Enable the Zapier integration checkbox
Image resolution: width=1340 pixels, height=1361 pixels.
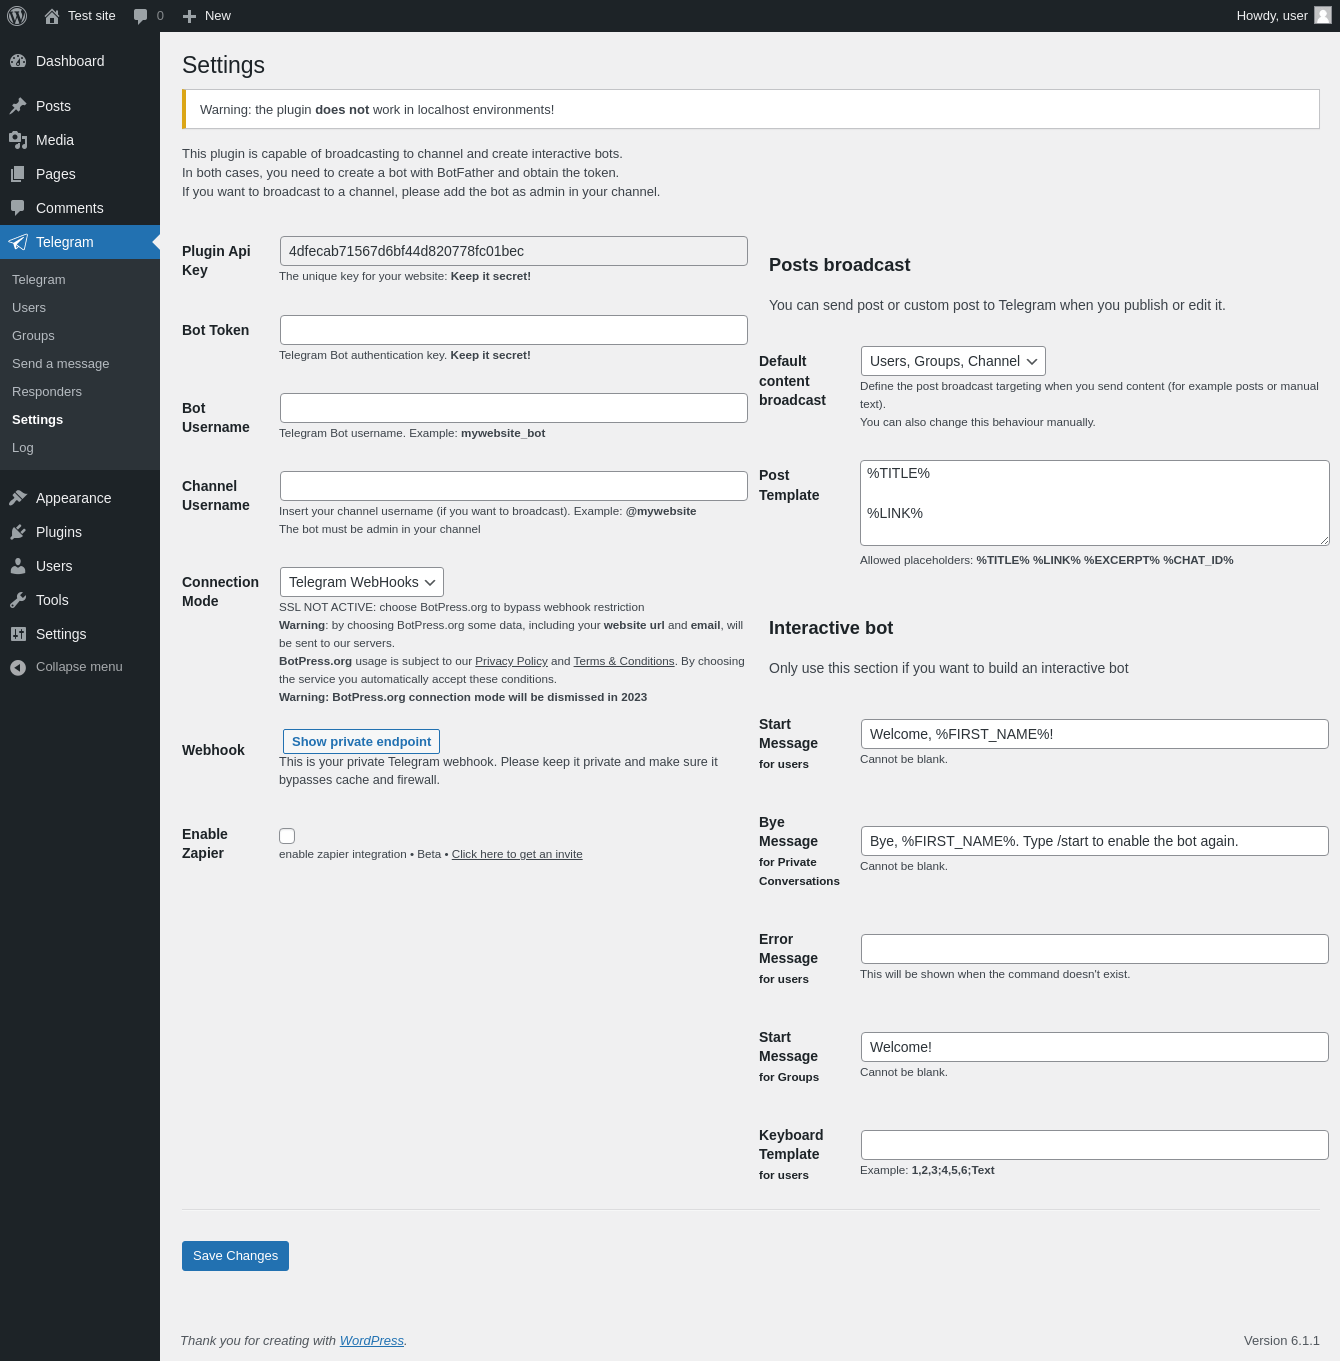[287, 836]
